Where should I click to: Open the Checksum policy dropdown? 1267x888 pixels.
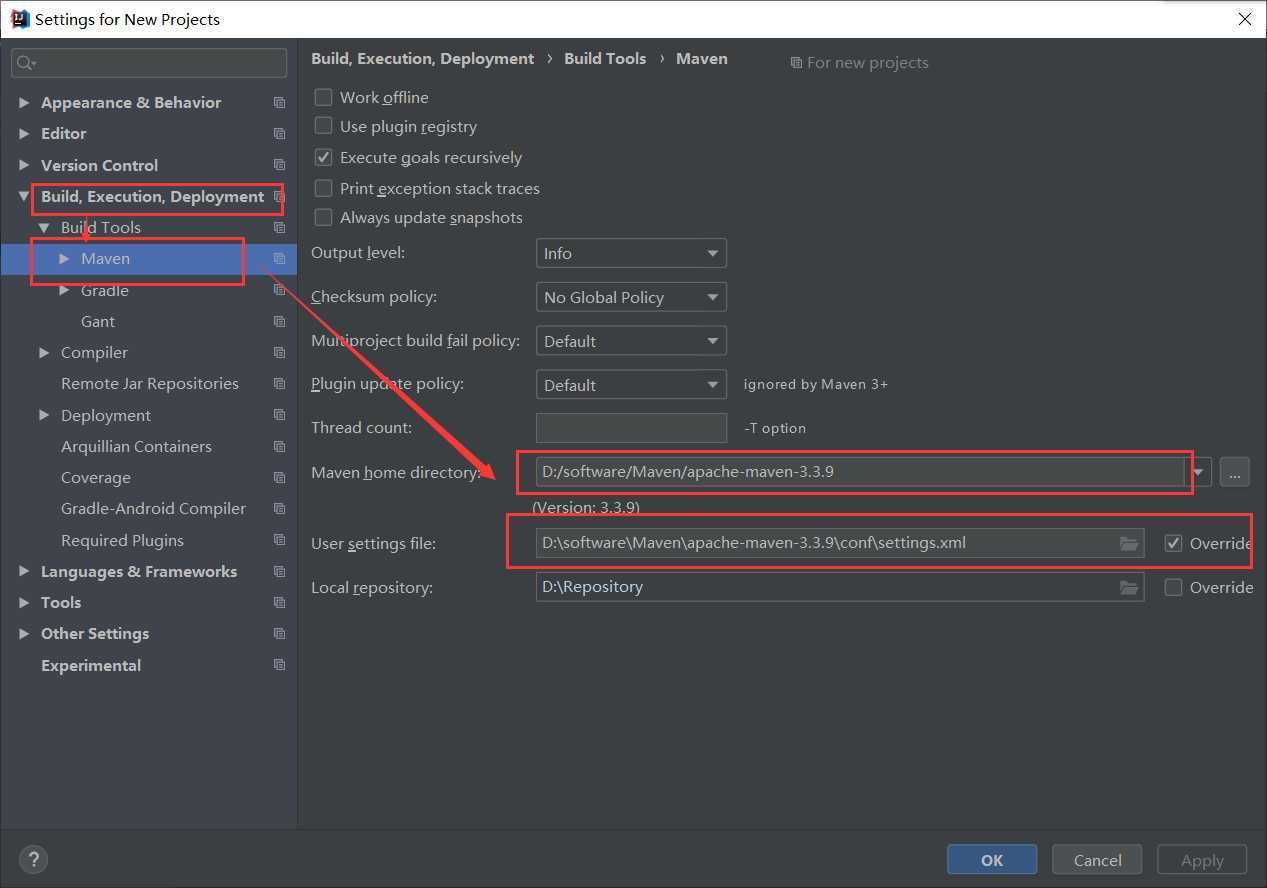[631, 297]
